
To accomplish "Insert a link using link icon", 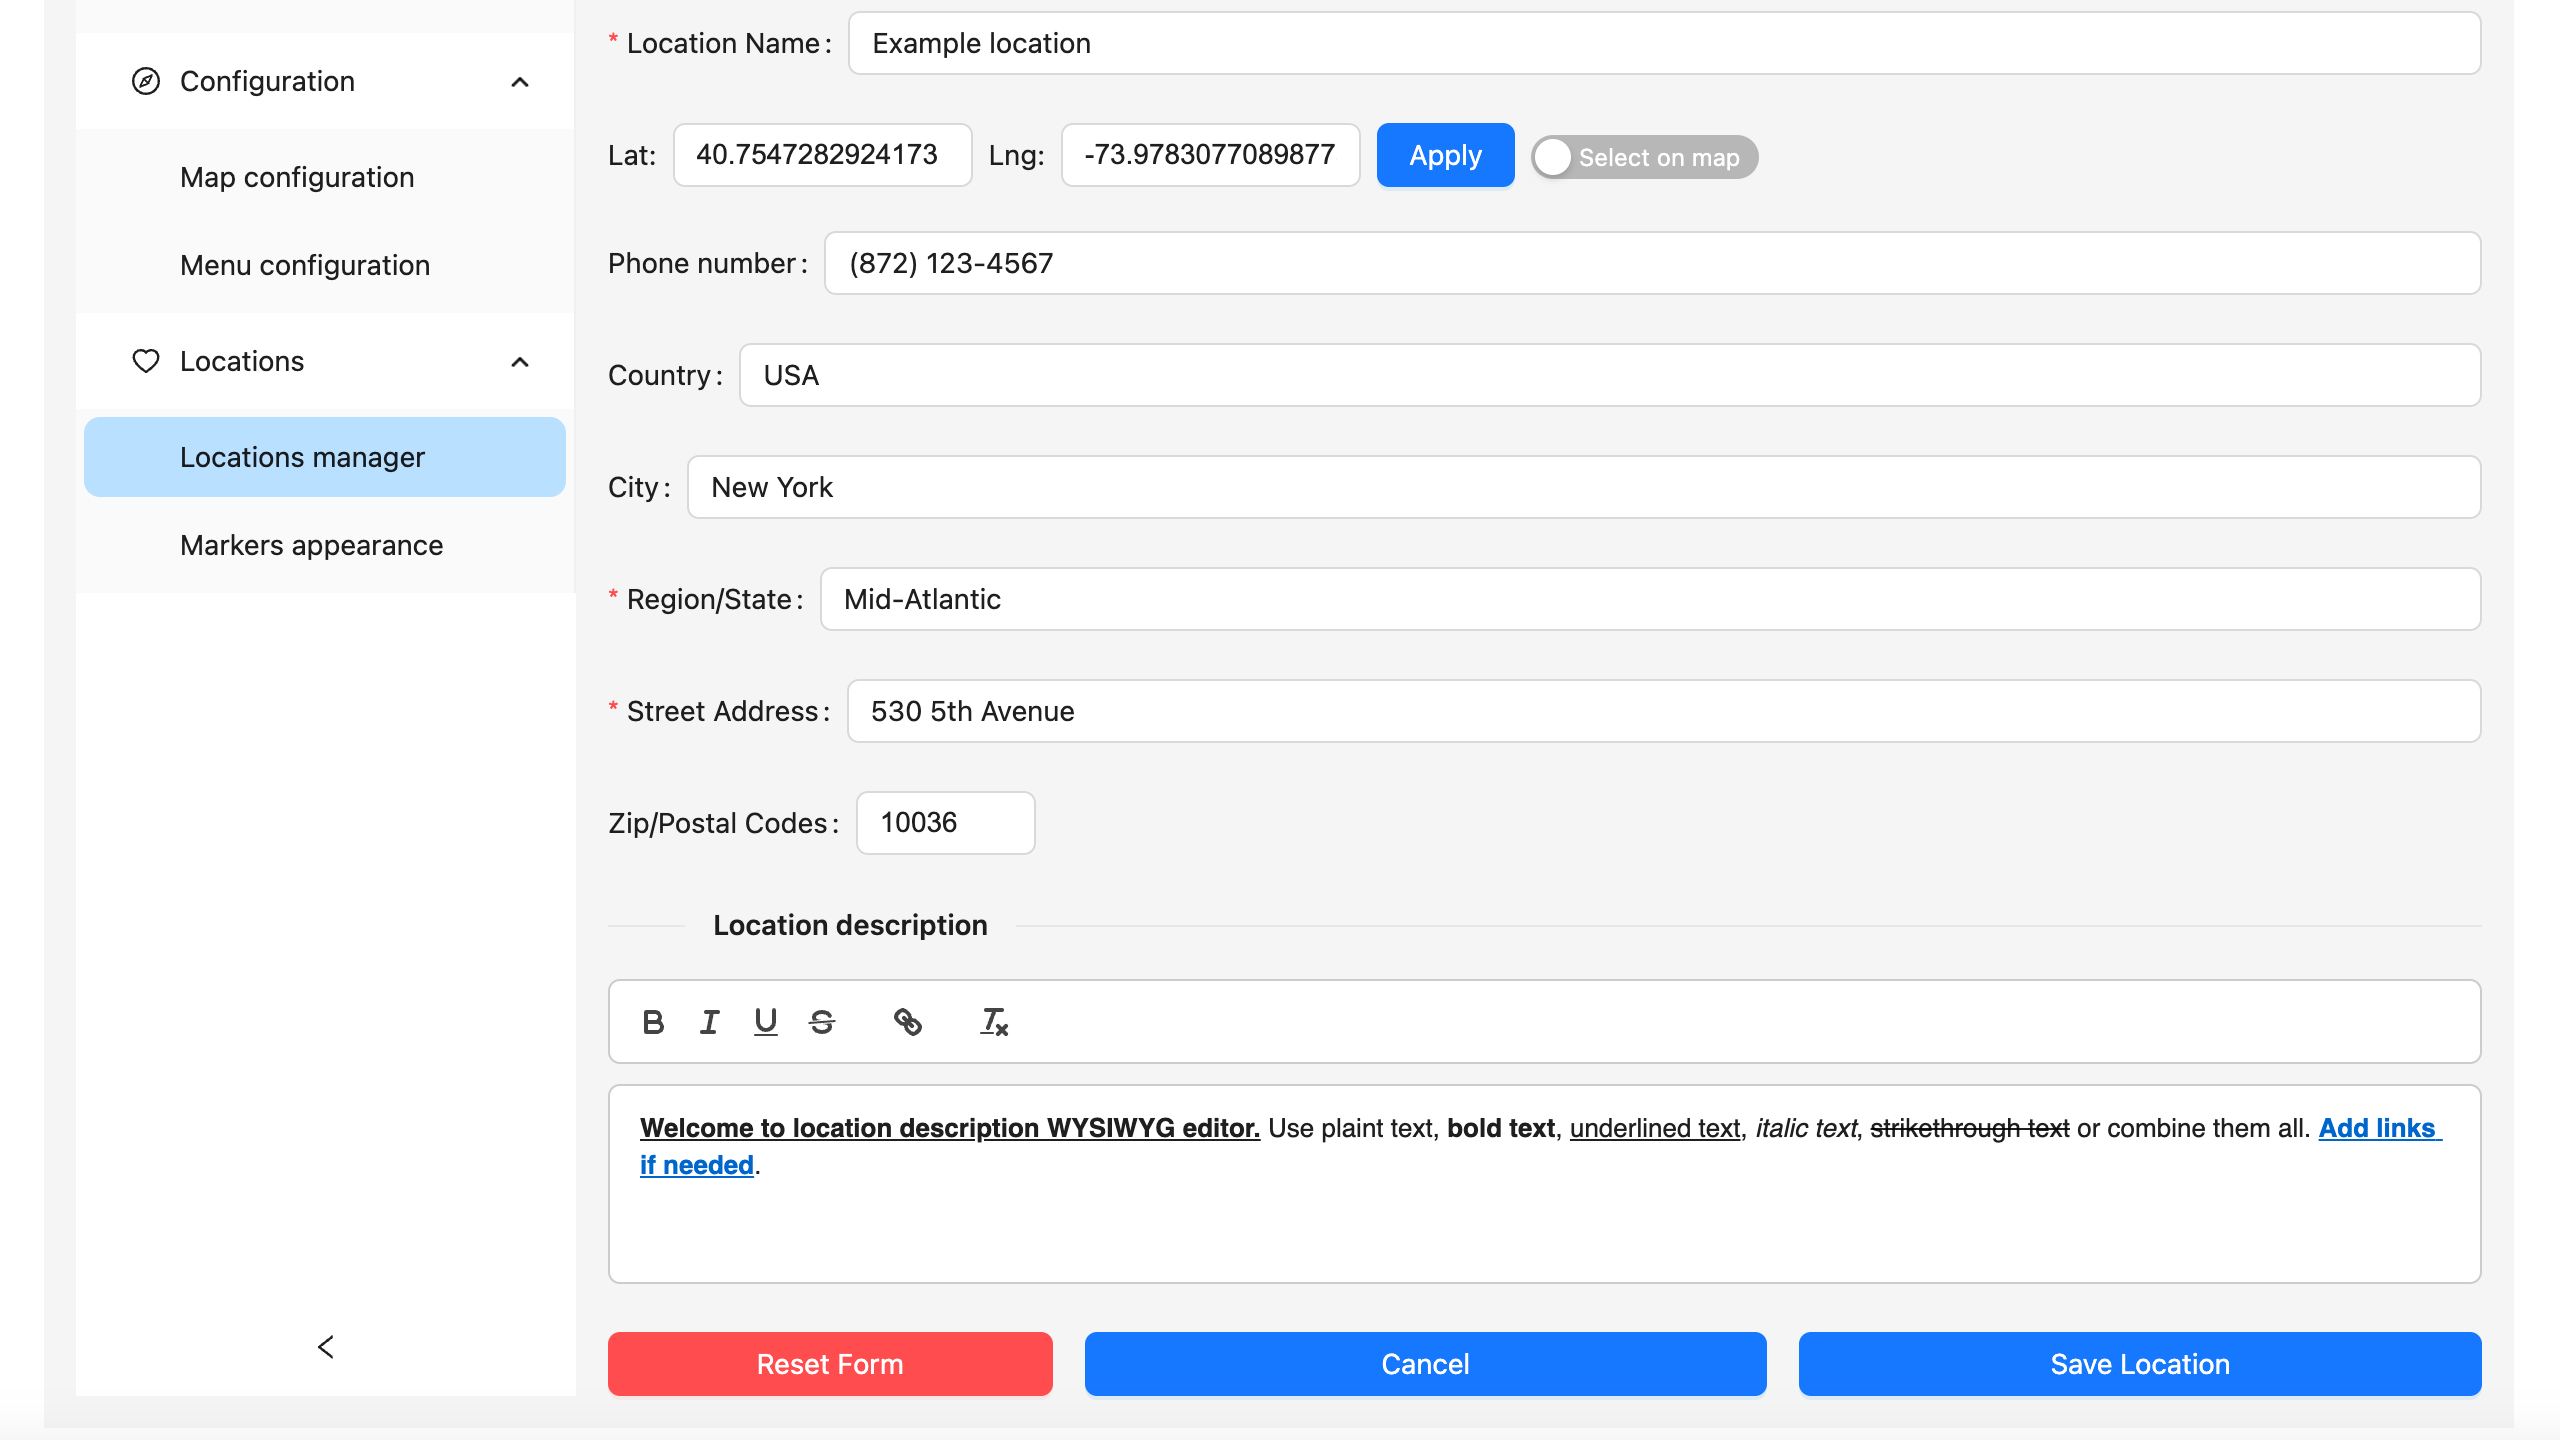I will (907, 1022).
